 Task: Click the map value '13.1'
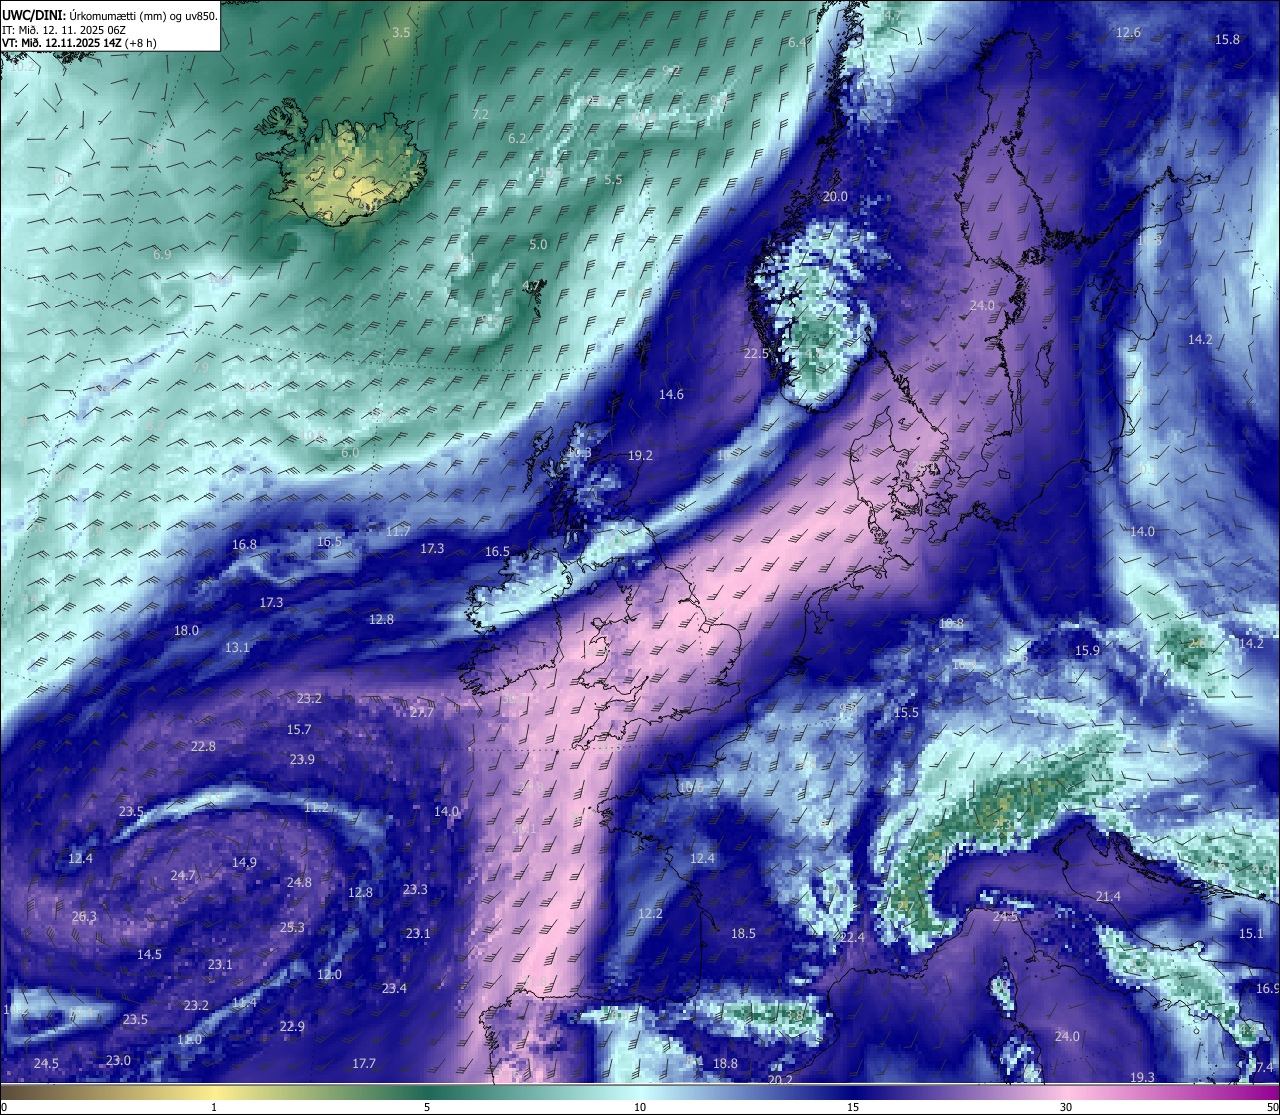pyautogui.click(x=237, y=648)
